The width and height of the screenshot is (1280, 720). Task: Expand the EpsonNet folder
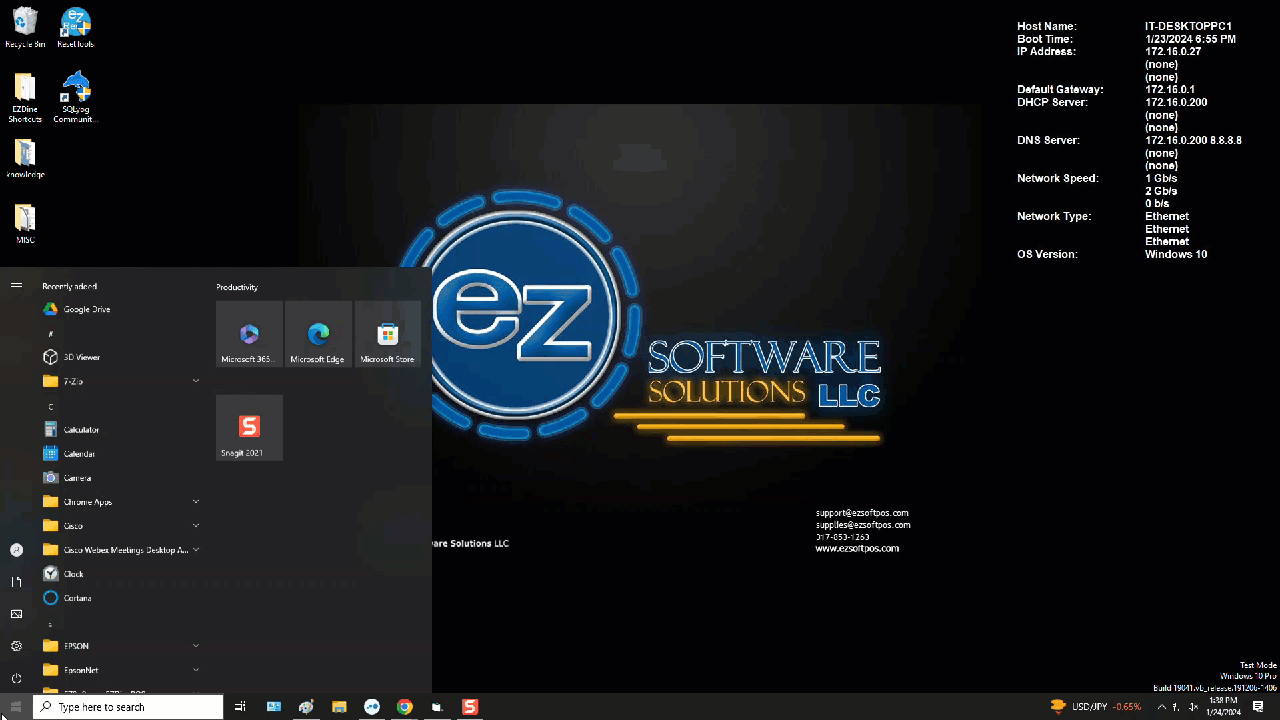pos(120,670)
